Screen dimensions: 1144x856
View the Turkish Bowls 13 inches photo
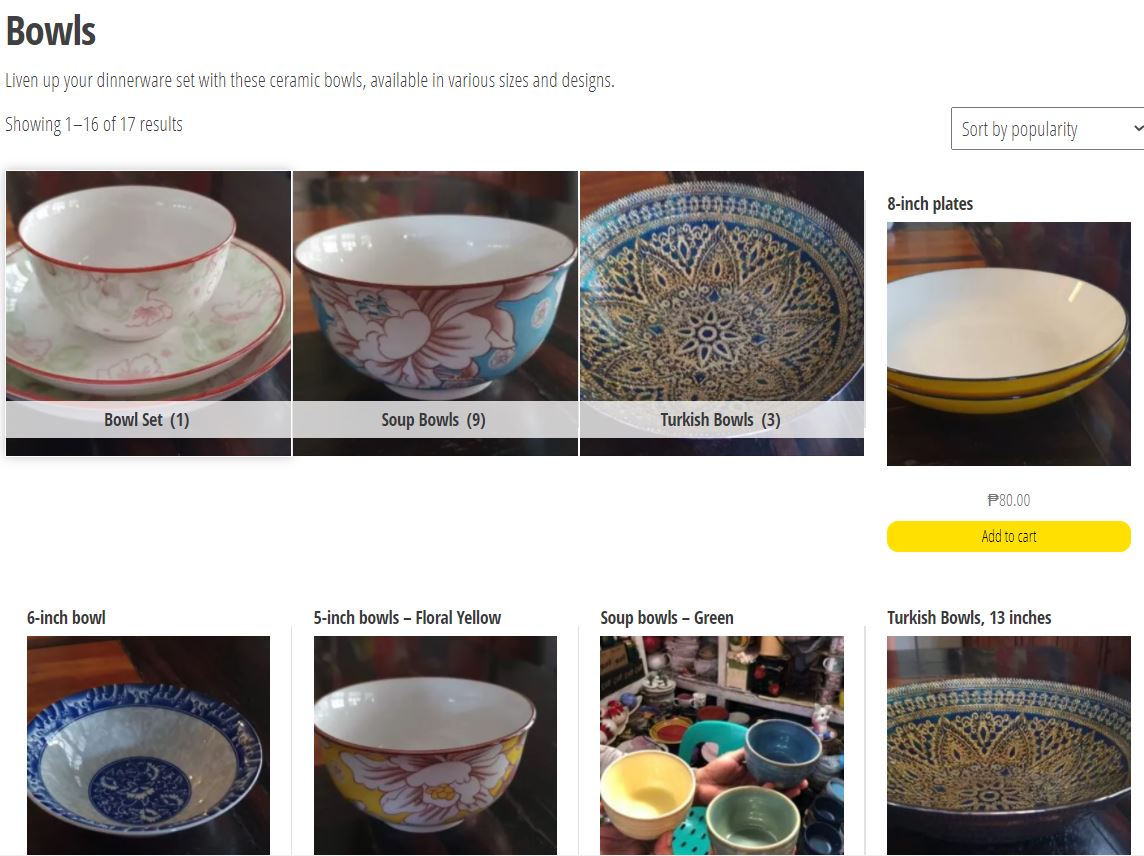pos(1008,745)
